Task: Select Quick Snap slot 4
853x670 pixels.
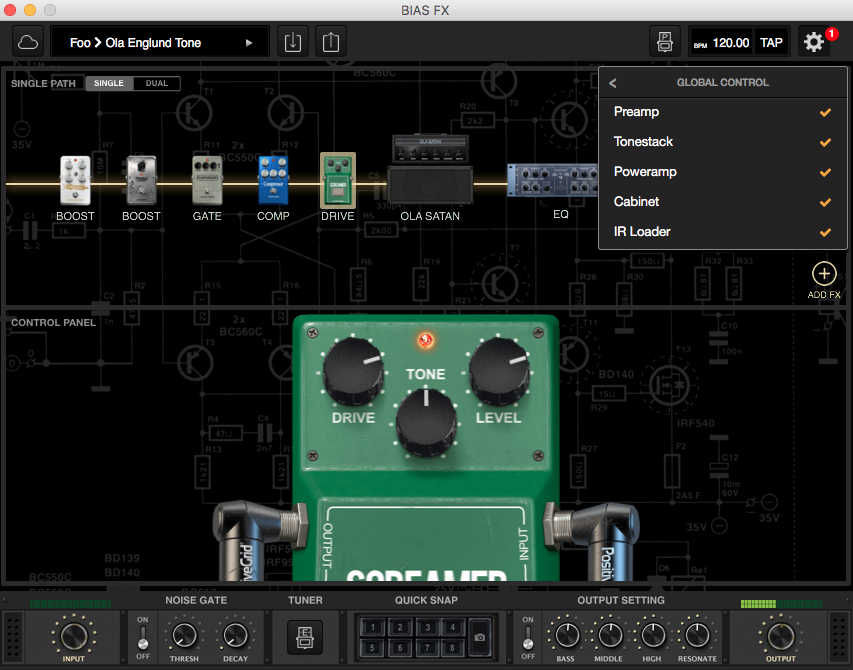Action: [453, 627]
